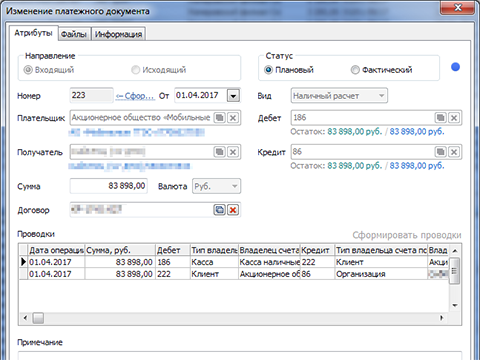Click the Касса owner type cell

click(x=214, y=262)
